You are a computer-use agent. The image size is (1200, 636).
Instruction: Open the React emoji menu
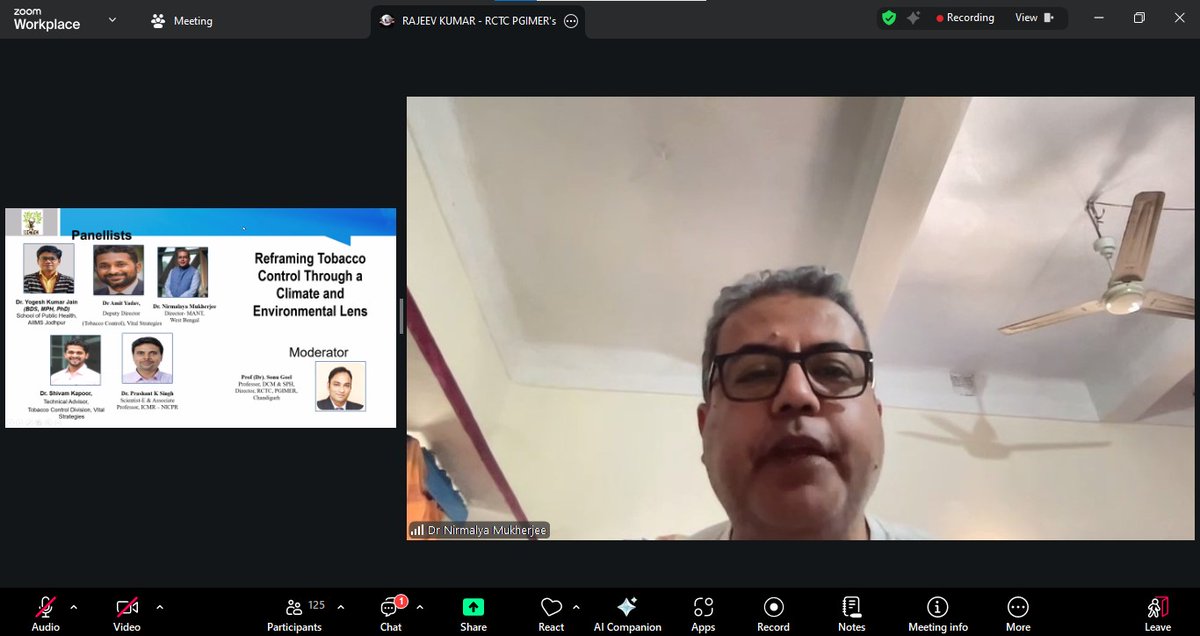tap(551, 613)
